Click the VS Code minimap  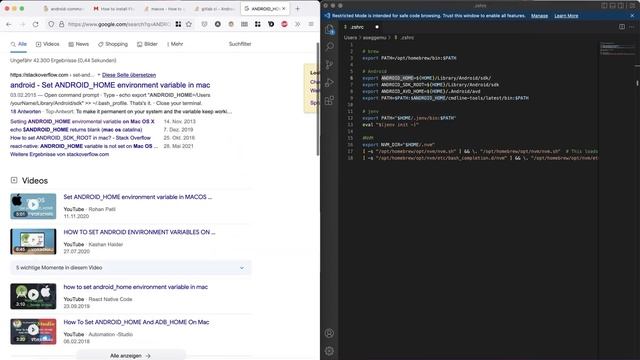[617, 48]
